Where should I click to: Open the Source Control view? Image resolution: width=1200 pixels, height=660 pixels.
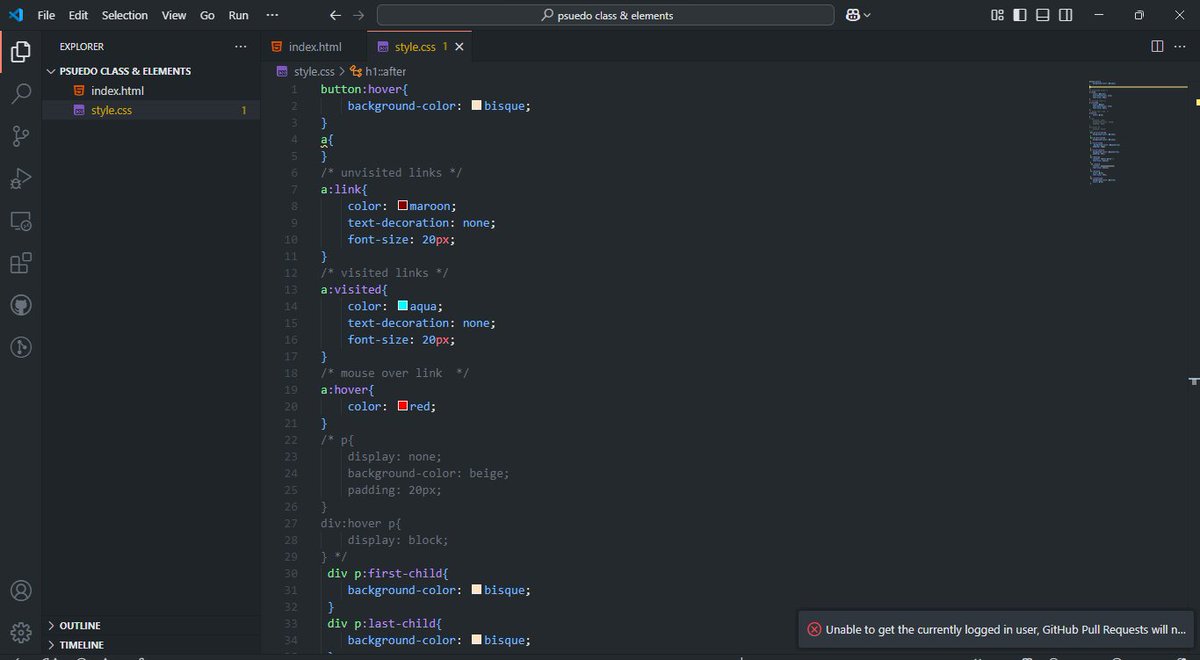click(x=20, y=136)
